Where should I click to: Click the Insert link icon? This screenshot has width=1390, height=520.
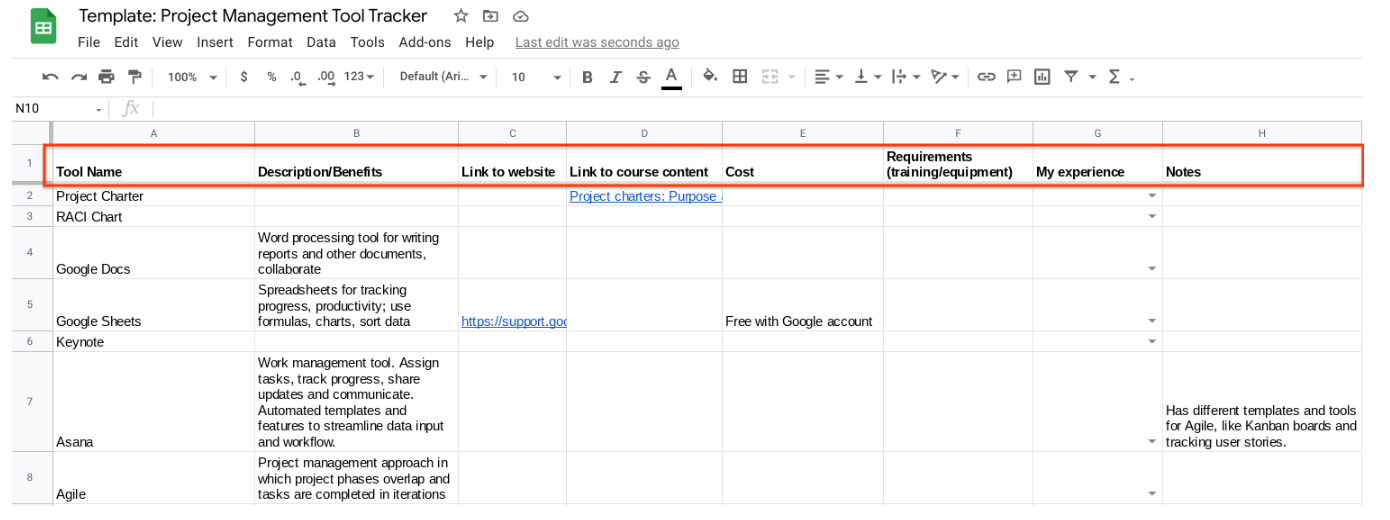point(986,77)
